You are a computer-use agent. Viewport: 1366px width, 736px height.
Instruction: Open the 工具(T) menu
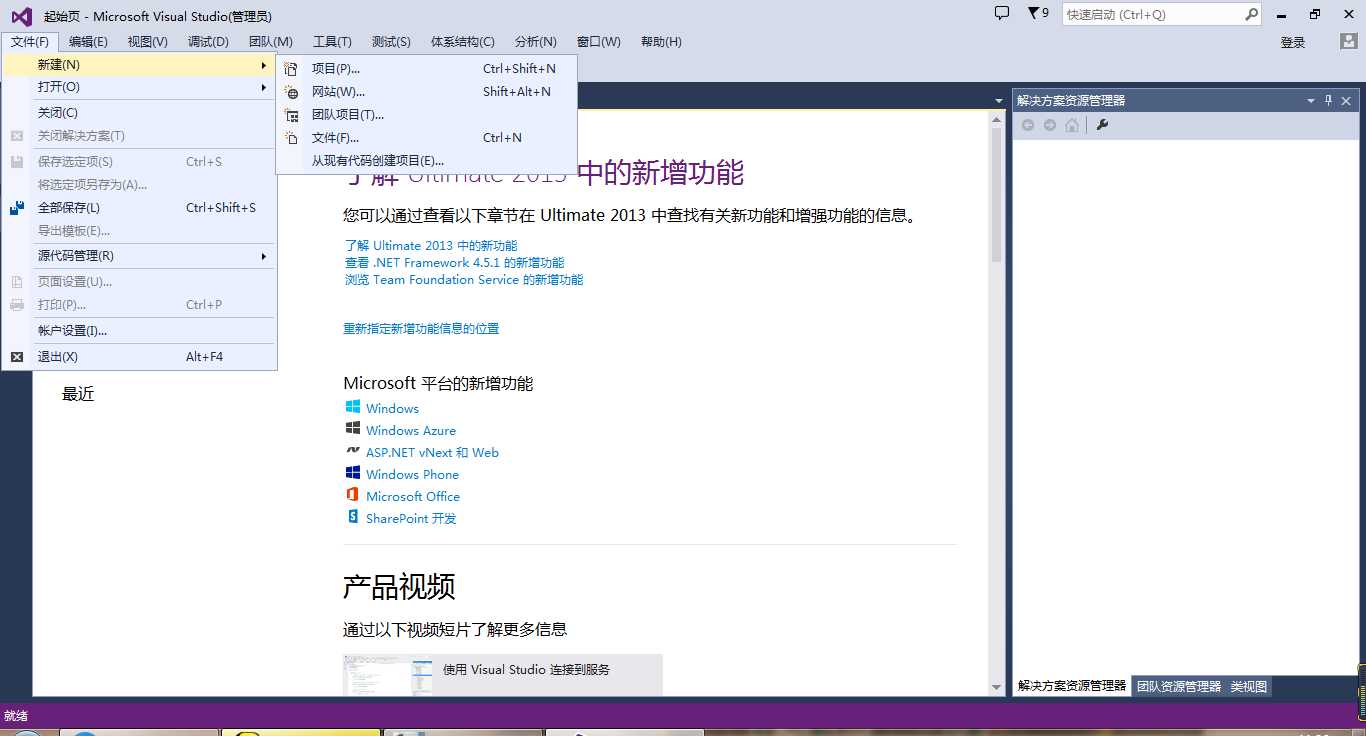pyautogui.click(x=332, y=42)
